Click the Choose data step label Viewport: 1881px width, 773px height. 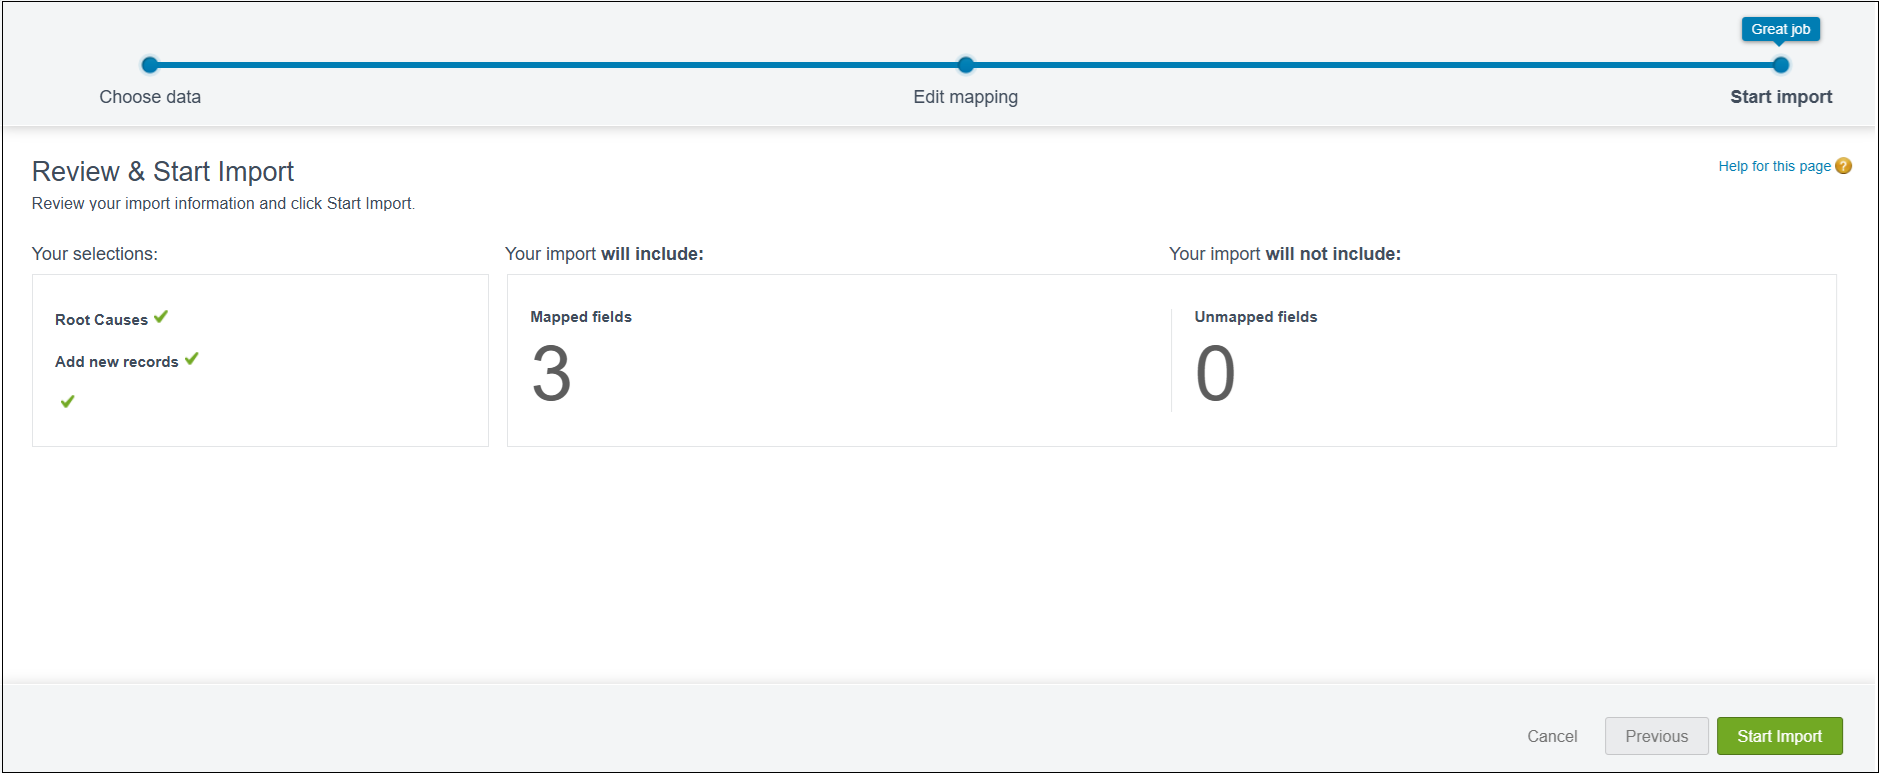[150, 97]
